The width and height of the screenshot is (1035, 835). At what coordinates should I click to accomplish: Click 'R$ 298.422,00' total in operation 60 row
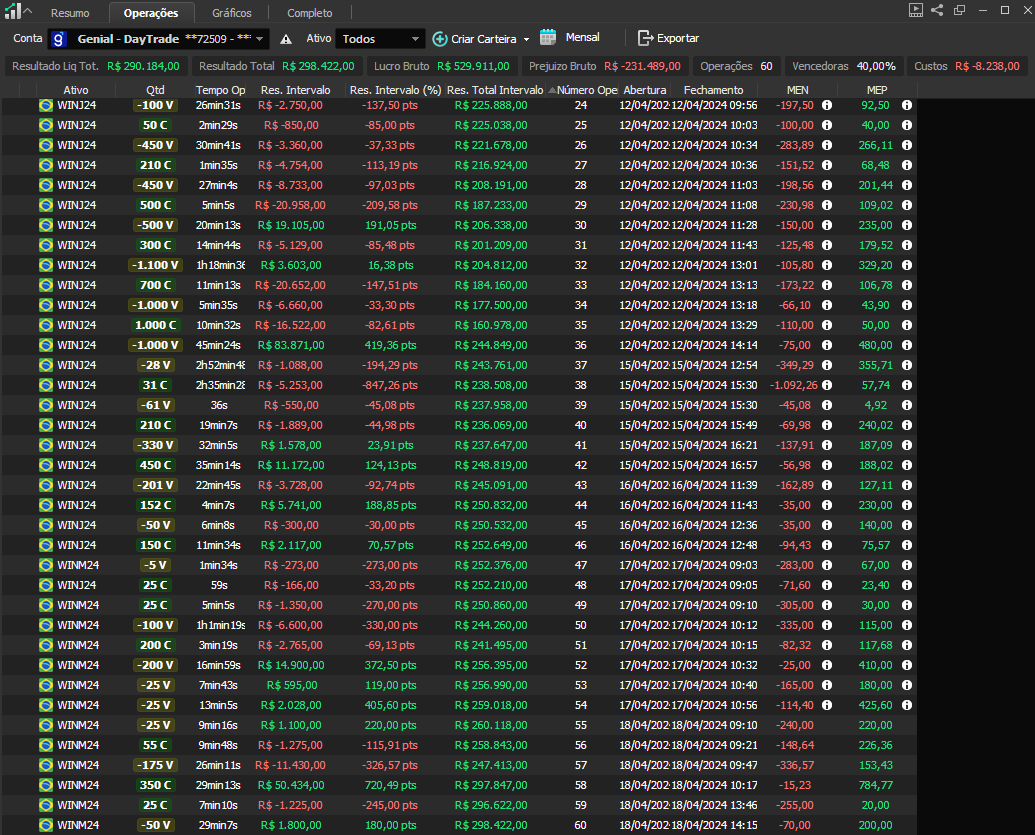[491, 825]
